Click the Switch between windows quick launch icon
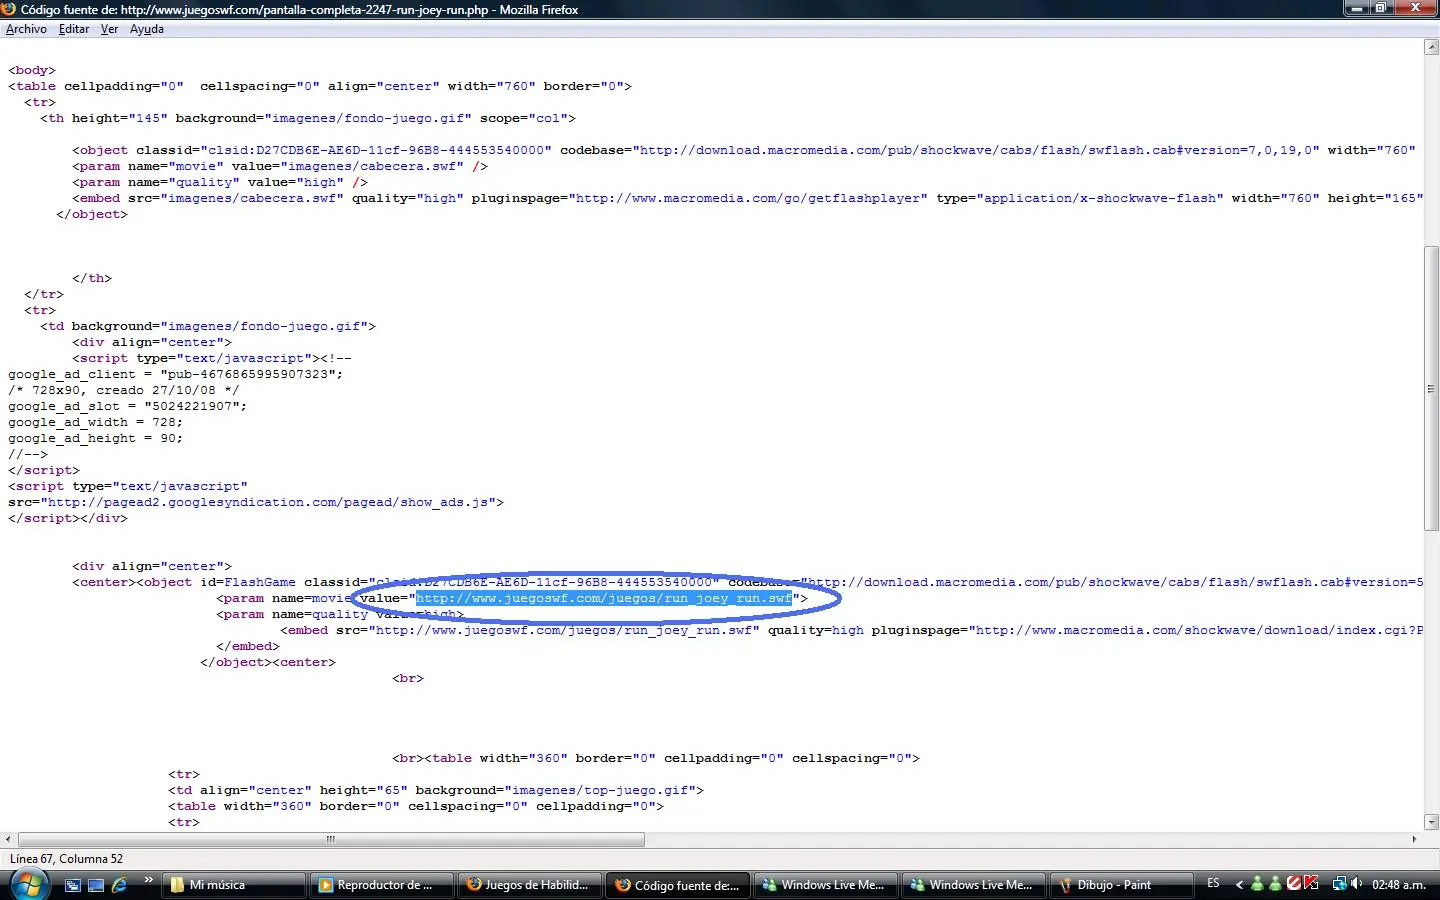Viewport: 1440px width, 900px height. [x=73, y=885]
